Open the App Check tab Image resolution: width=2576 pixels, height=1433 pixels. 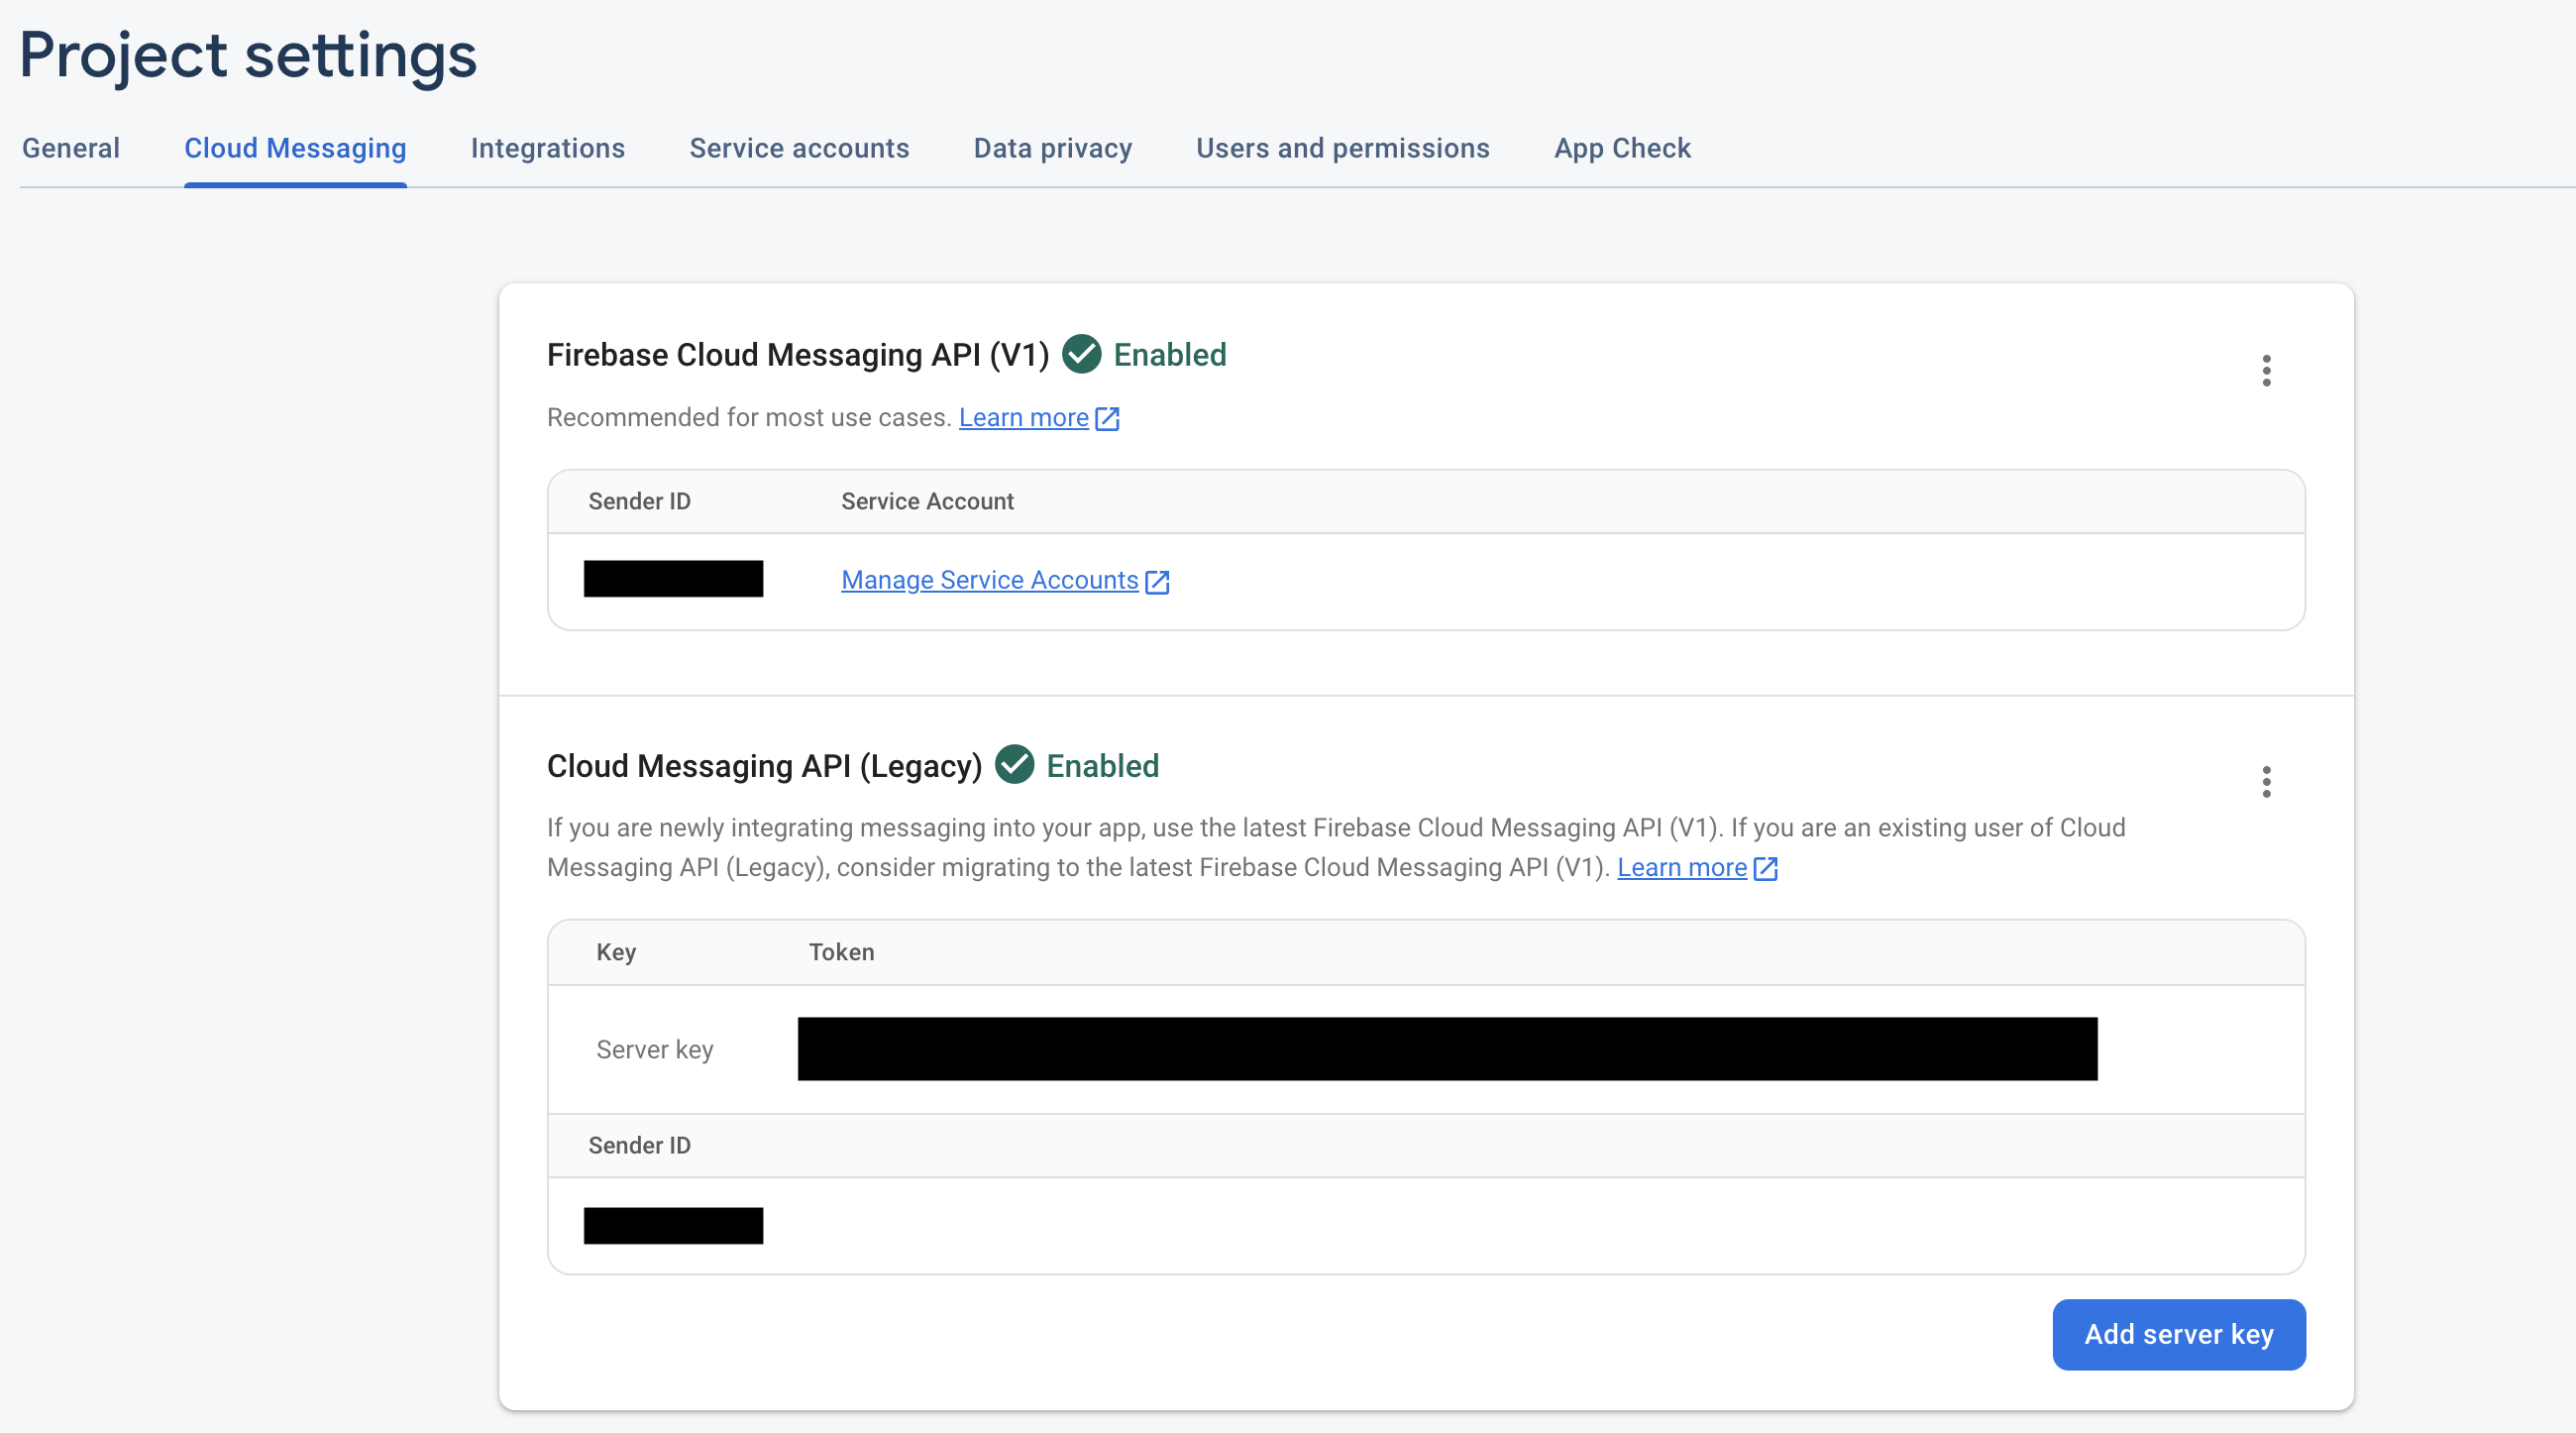tap(1622, 148)
